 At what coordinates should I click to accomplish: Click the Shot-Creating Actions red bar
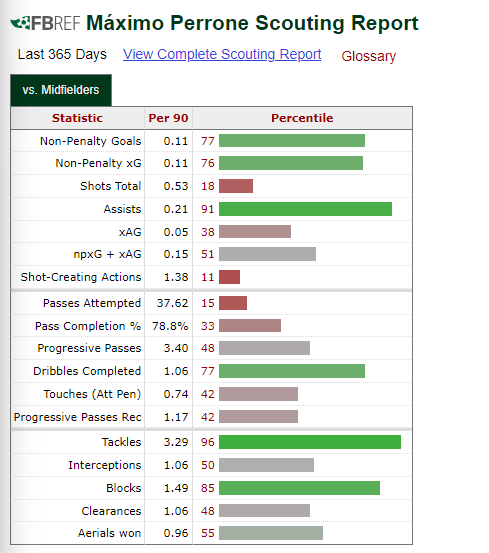pyautogui.click(x=230, y=277)
